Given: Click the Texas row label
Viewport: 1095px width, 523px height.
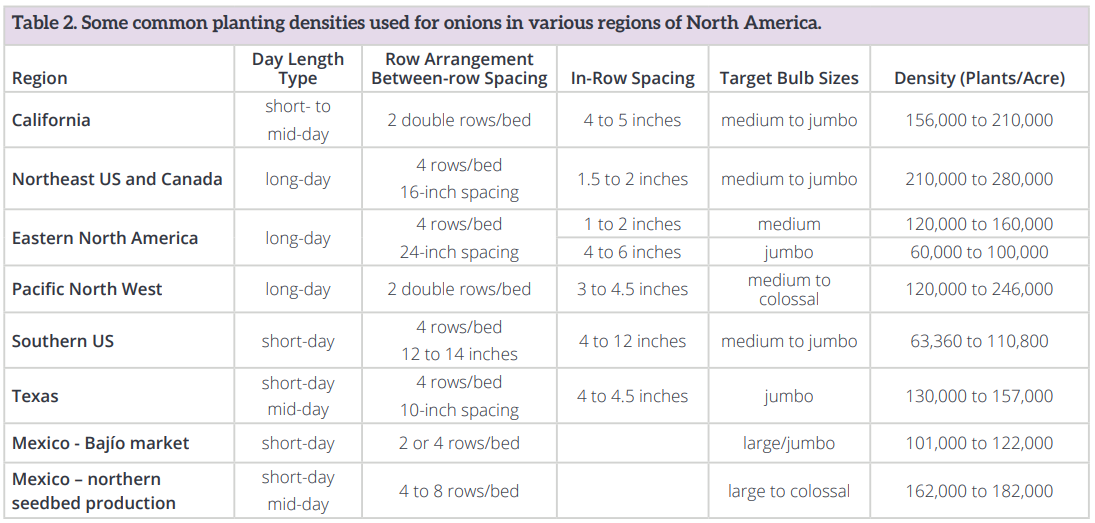Looking at the screenshot, I should (x=35, y=396).
